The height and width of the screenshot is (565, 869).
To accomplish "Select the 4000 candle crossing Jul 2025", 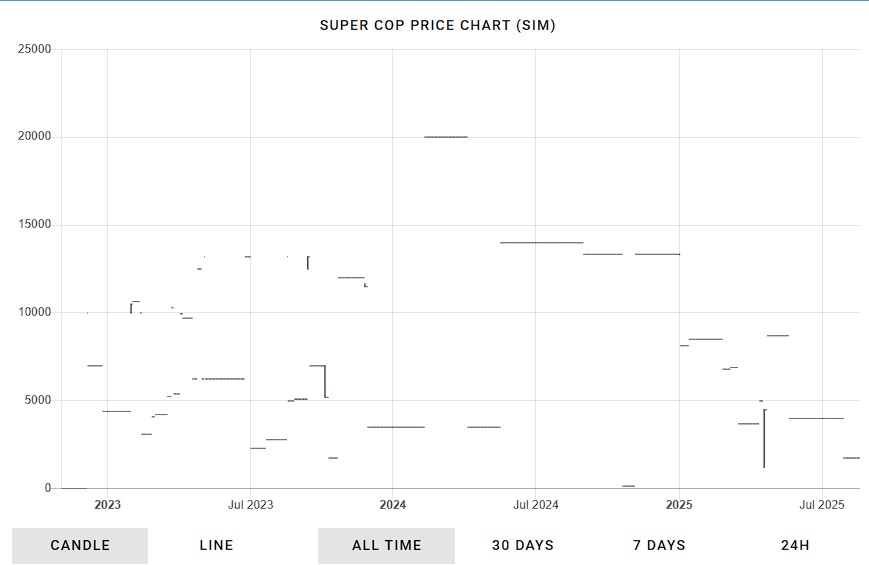I will [816, 418].
